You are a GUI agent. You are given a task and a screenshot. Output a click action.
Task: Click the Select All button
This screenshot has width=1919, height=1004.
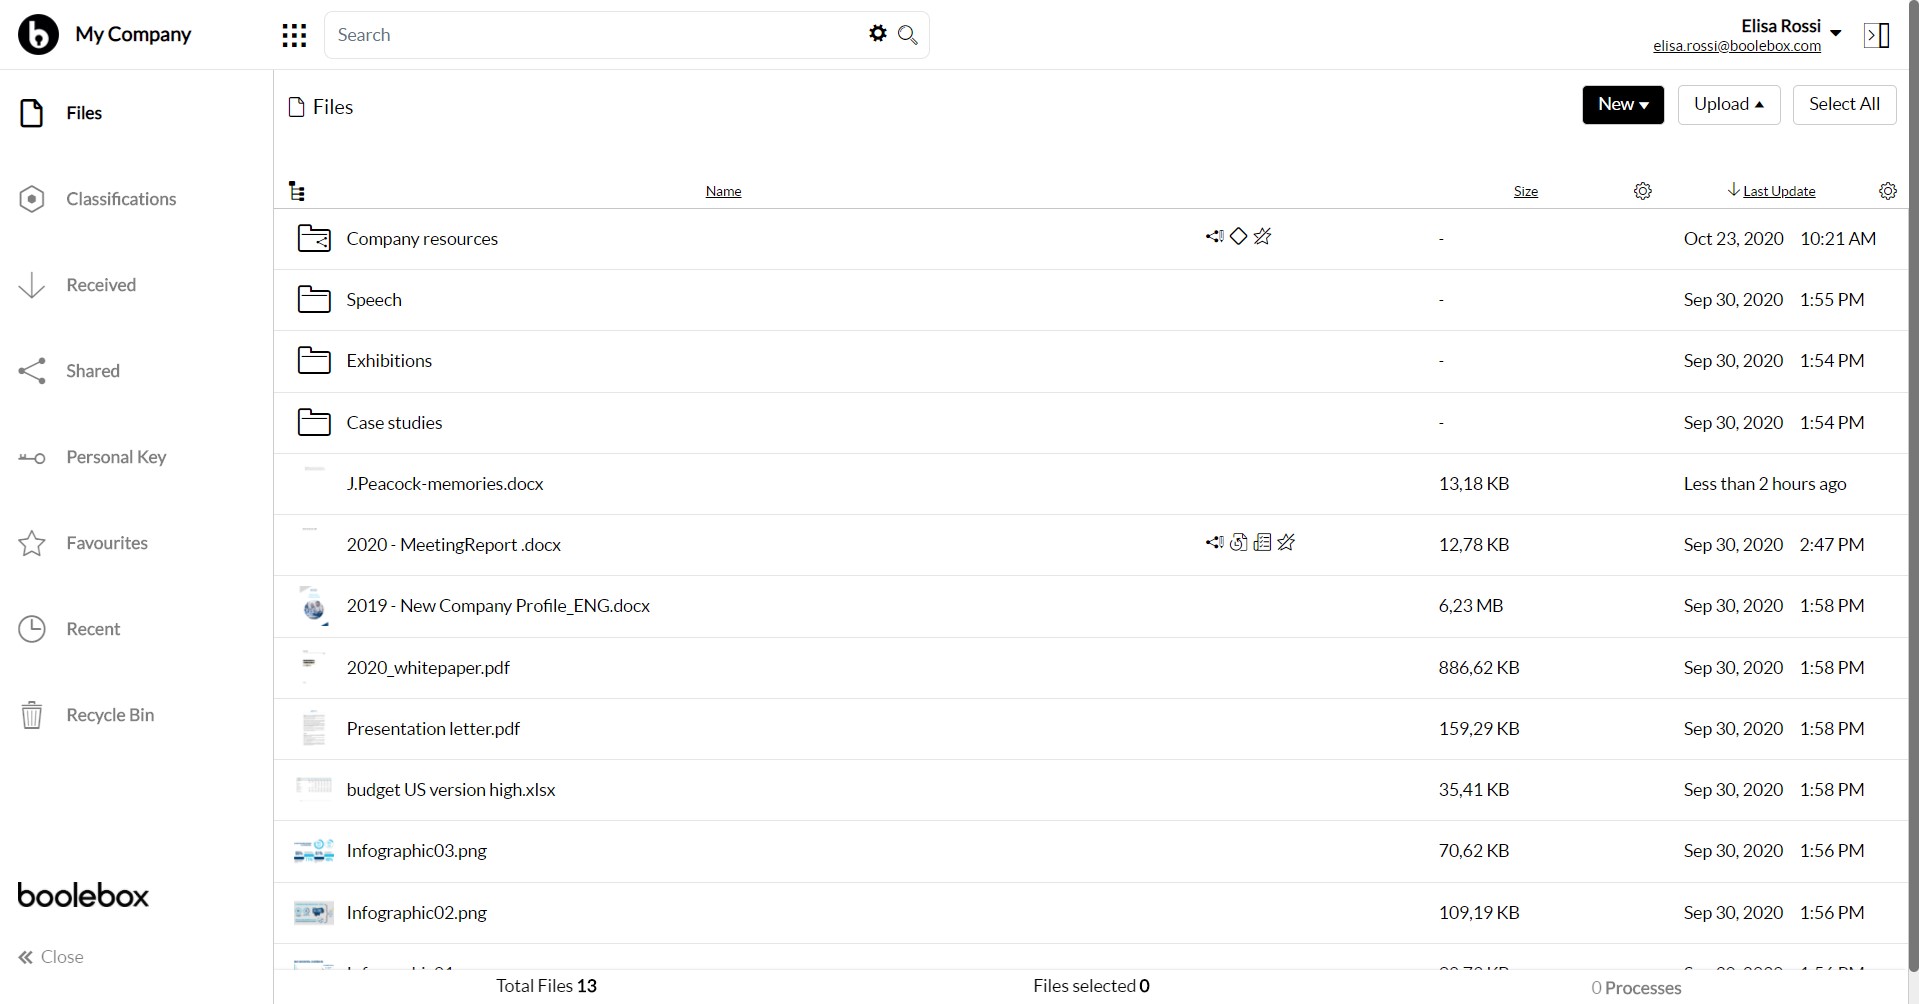1843,104
